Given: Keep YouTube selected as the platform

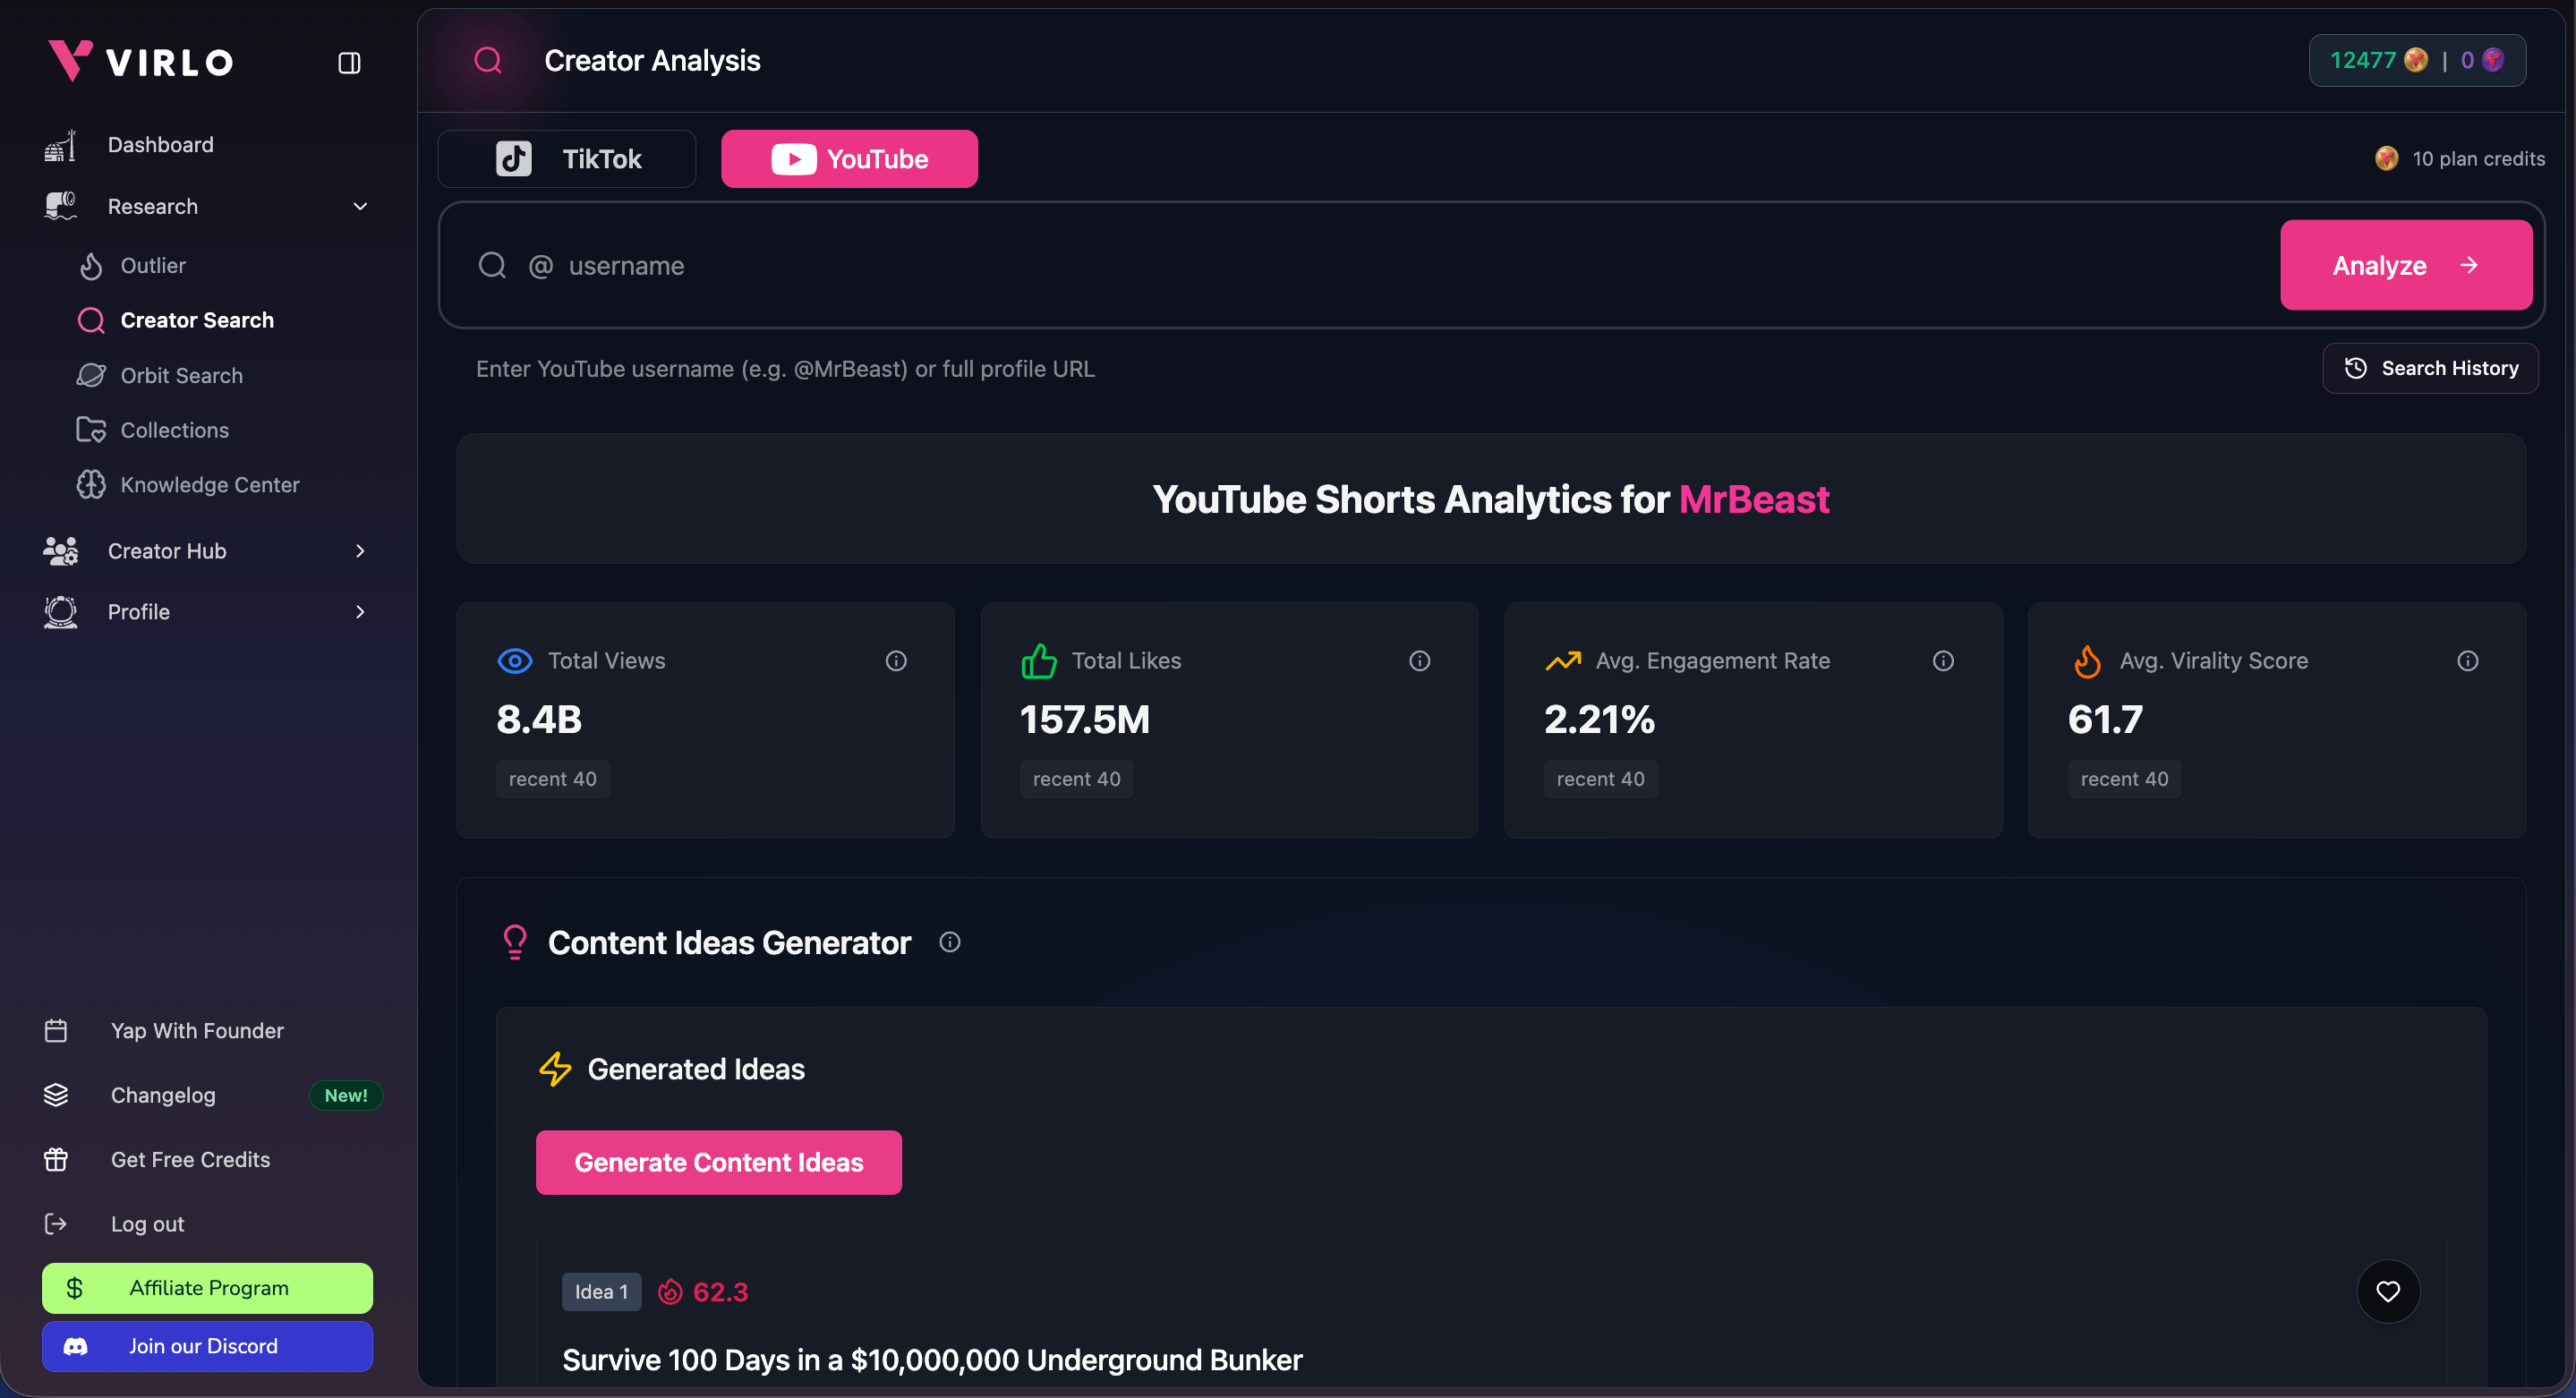Looking at the screenshot, I should pyautogui.click(x=849, y=158).
